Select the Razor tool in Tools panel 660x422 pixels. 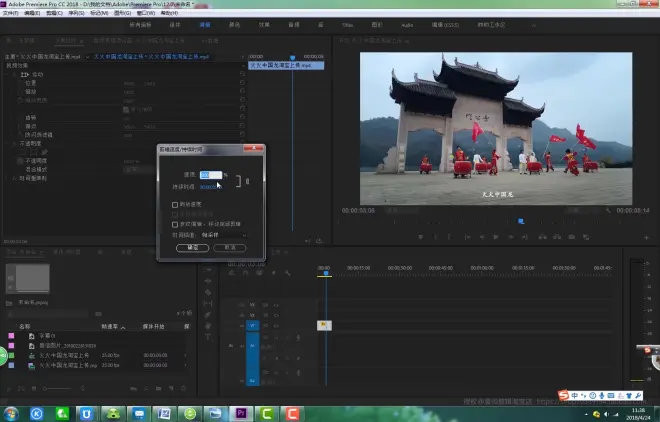[208, 292]
